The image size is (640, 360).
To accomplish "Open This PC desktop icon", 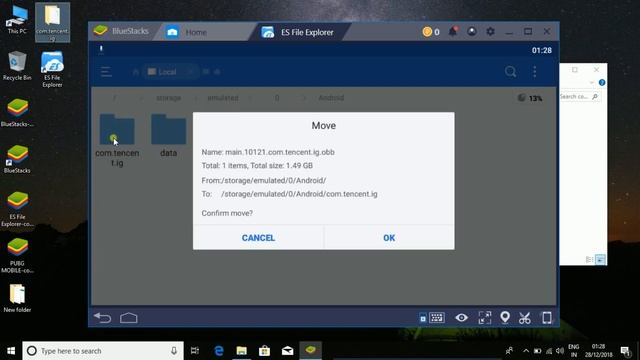I will 17,20.
